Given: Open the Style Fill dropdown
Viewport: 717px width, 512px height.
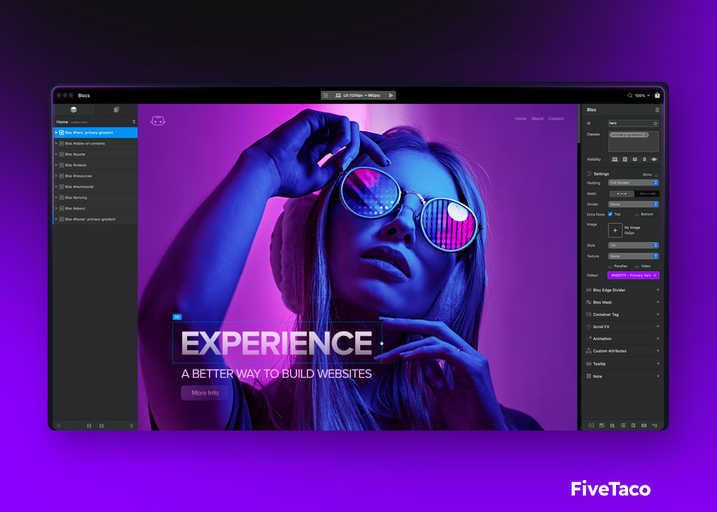Looking at the screenshot, I should (x=633, y=245).
